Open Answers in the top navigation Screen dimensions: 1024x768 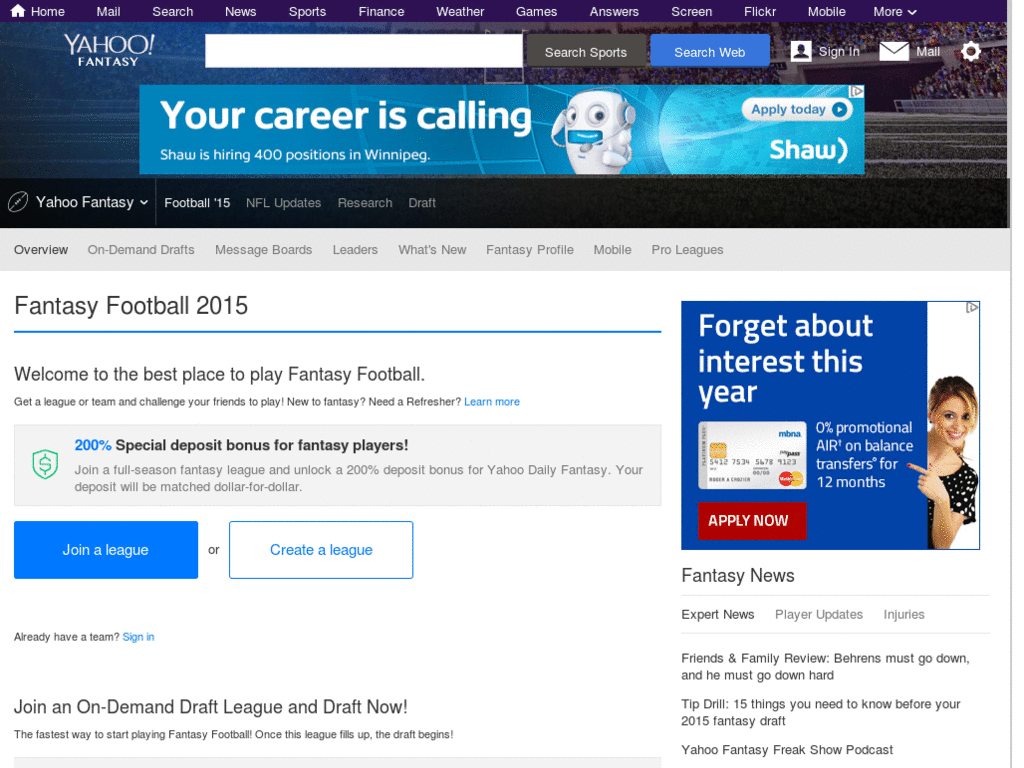614,12
